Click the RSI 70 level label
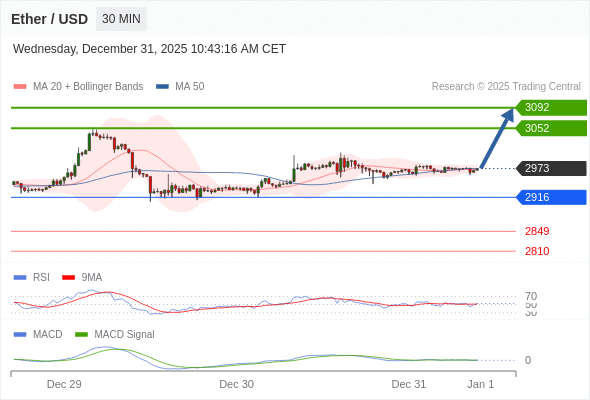Viewport: 590px width, 400px height. [531, 296]
